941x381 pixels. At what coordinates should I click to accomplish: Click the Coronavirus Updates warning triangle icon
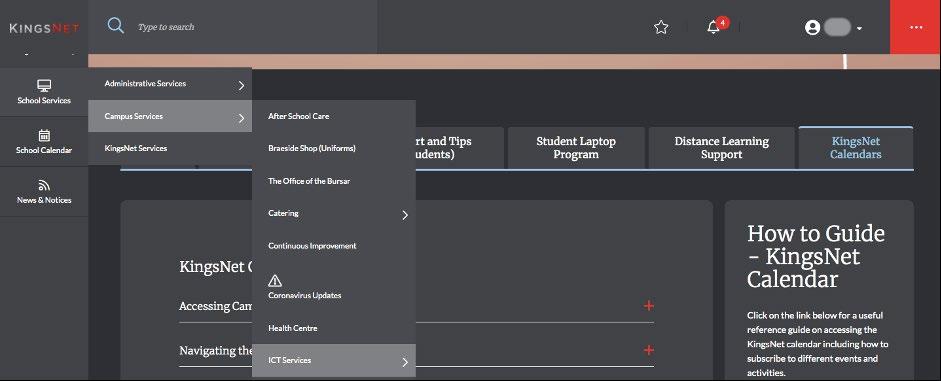(x=275, y=280)
